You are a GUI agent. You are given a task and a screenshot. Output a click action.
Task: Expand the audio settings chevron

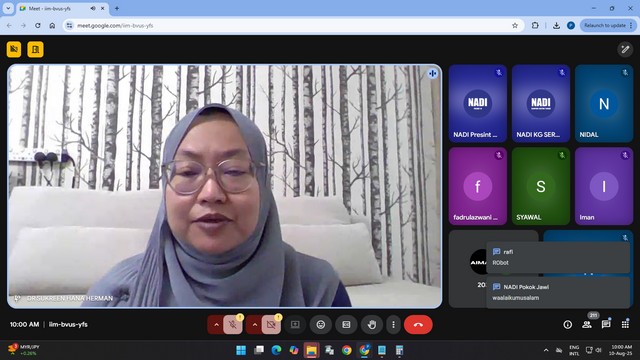[216, 325]
